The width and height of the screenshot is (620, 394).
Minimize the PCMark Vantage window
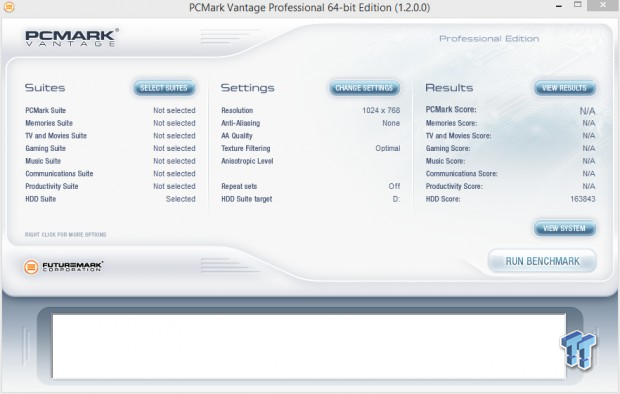559,6
